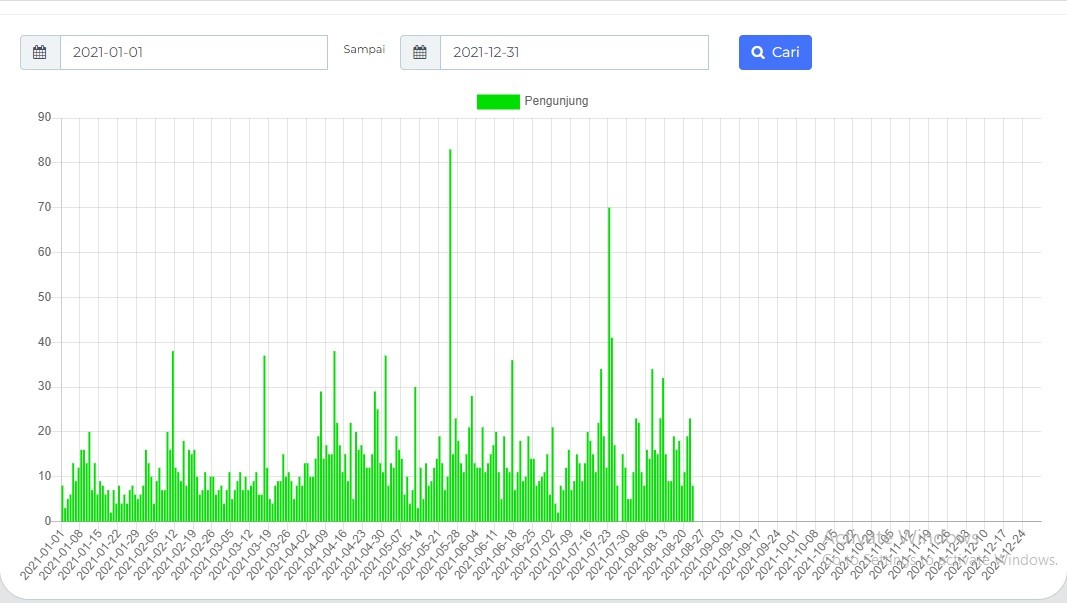This screenshot has width=1067, height=603.
Task: Click the magnifier icon on Cari button
Action: [758, 53]
